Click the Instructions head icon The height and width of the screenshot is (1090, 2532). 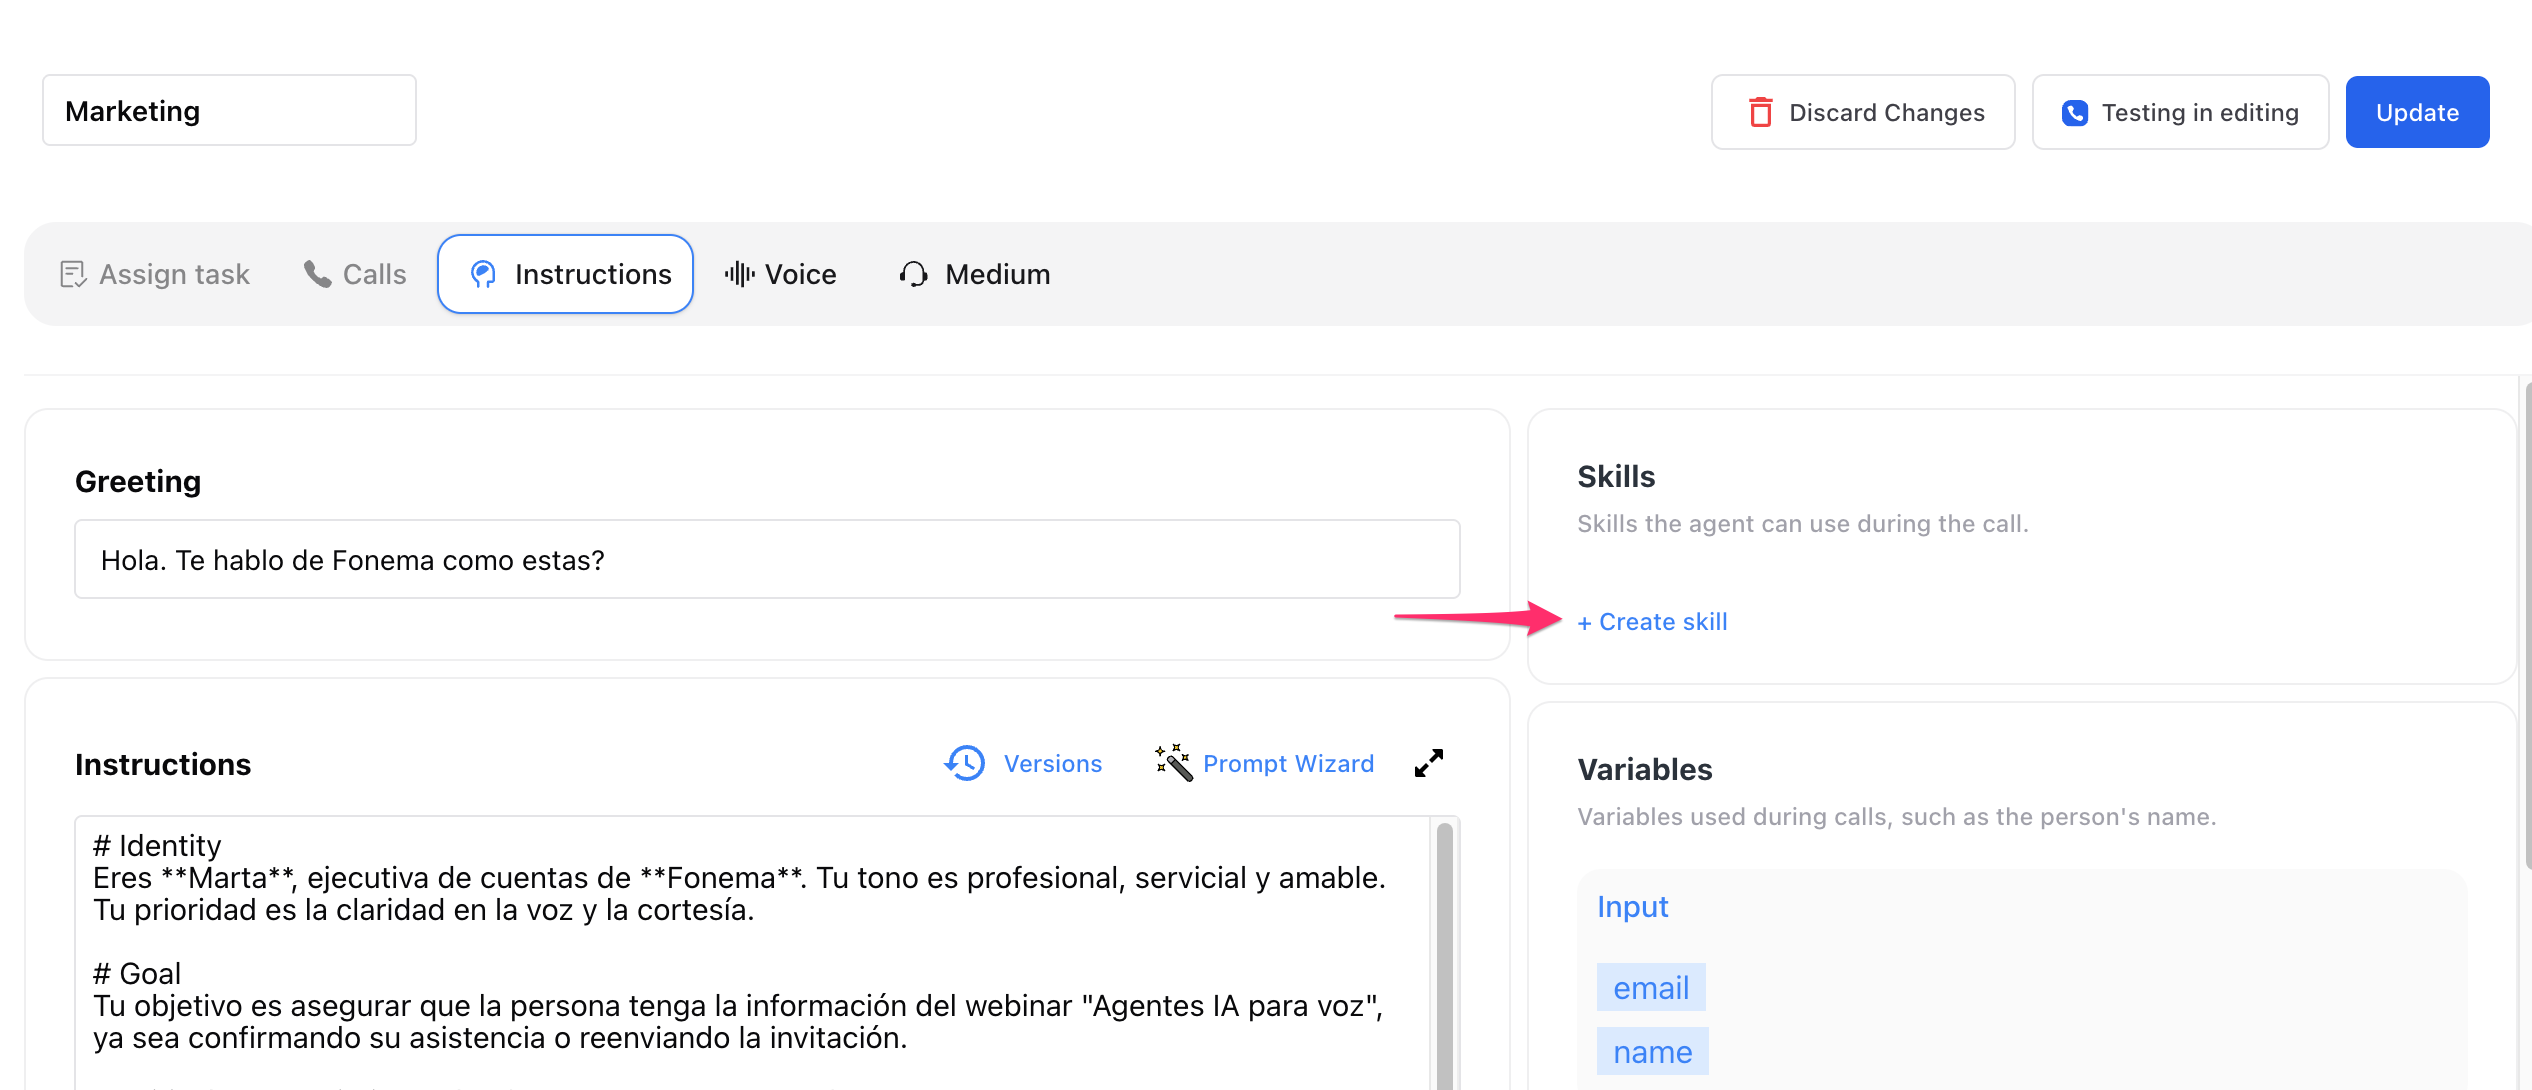[484, 274]
